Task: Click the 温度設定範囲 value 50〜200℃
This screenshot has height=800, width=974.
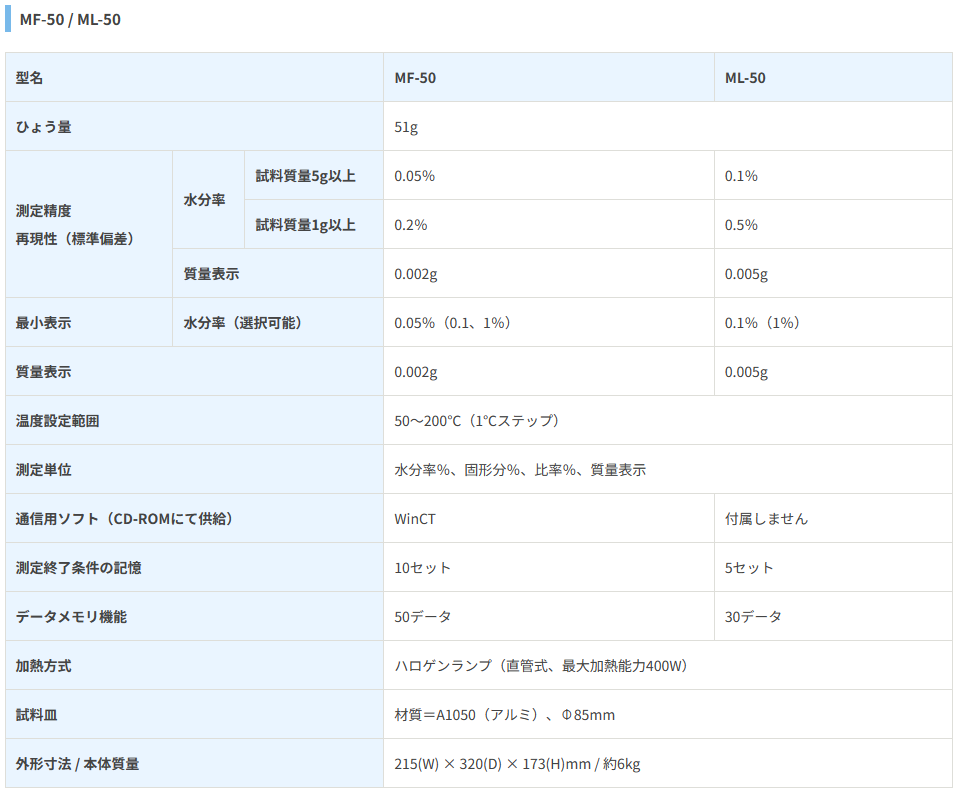Action: (479, 421)
